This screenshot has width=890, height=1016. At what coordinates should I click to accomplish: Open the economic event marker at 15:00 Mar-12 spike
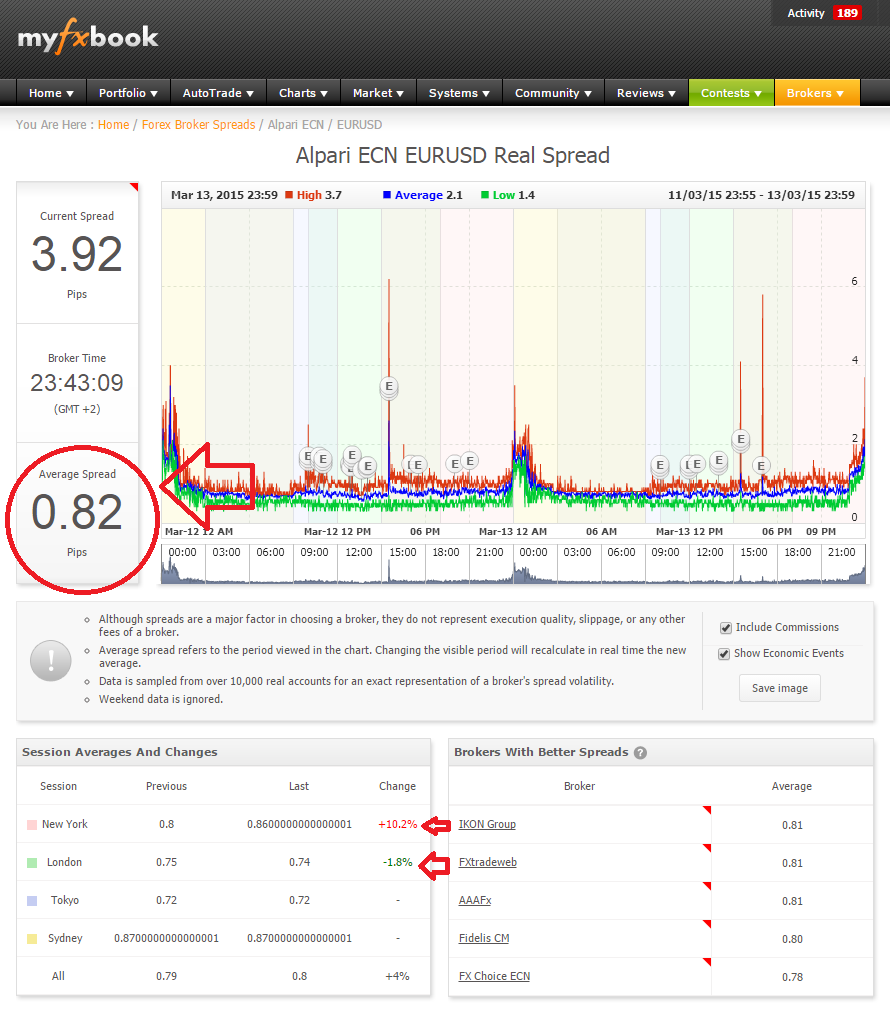pos(389,387)
